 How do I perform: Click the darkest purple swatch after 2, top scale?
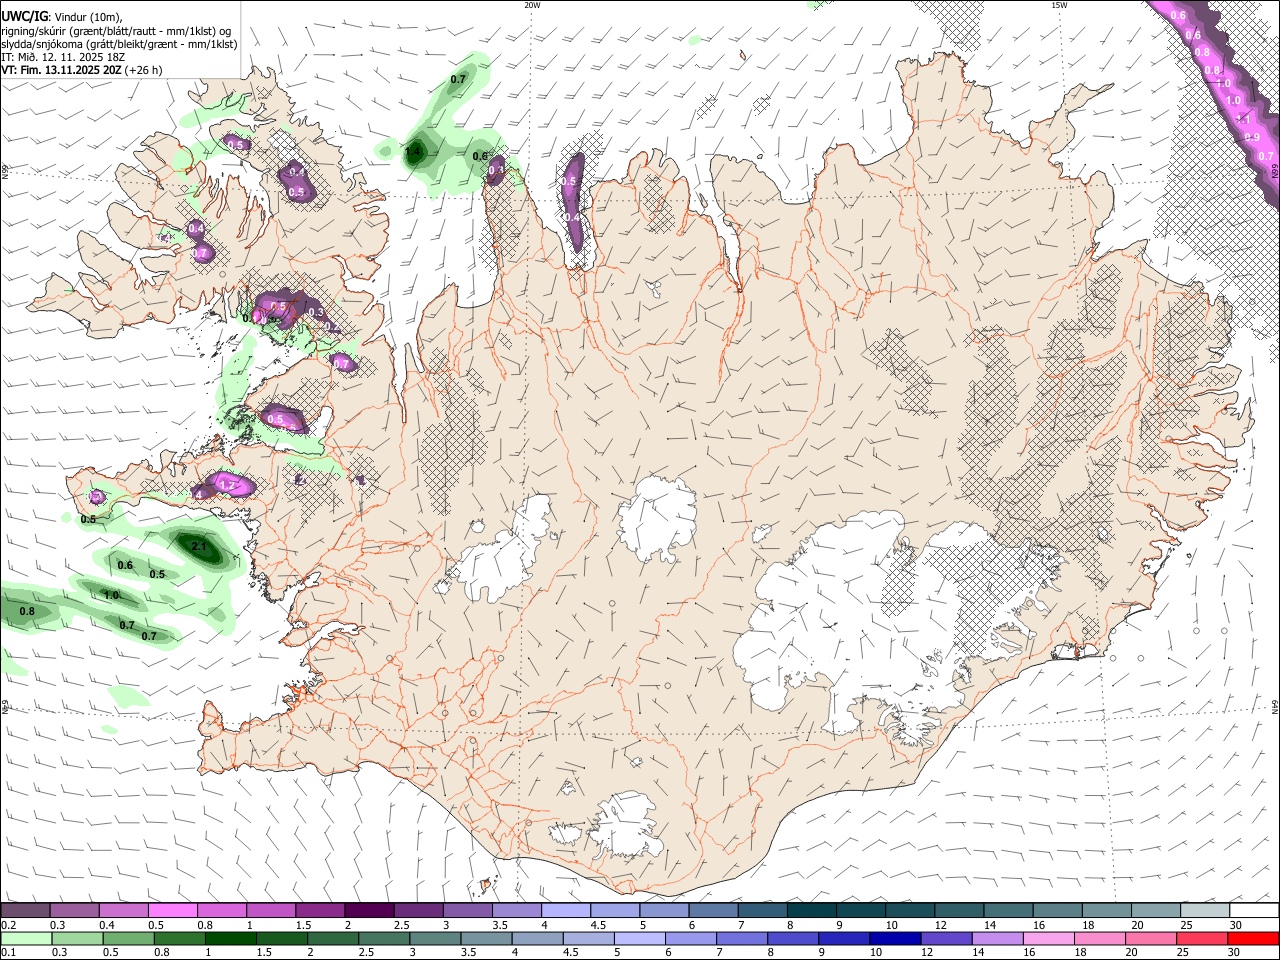(369, 911)
